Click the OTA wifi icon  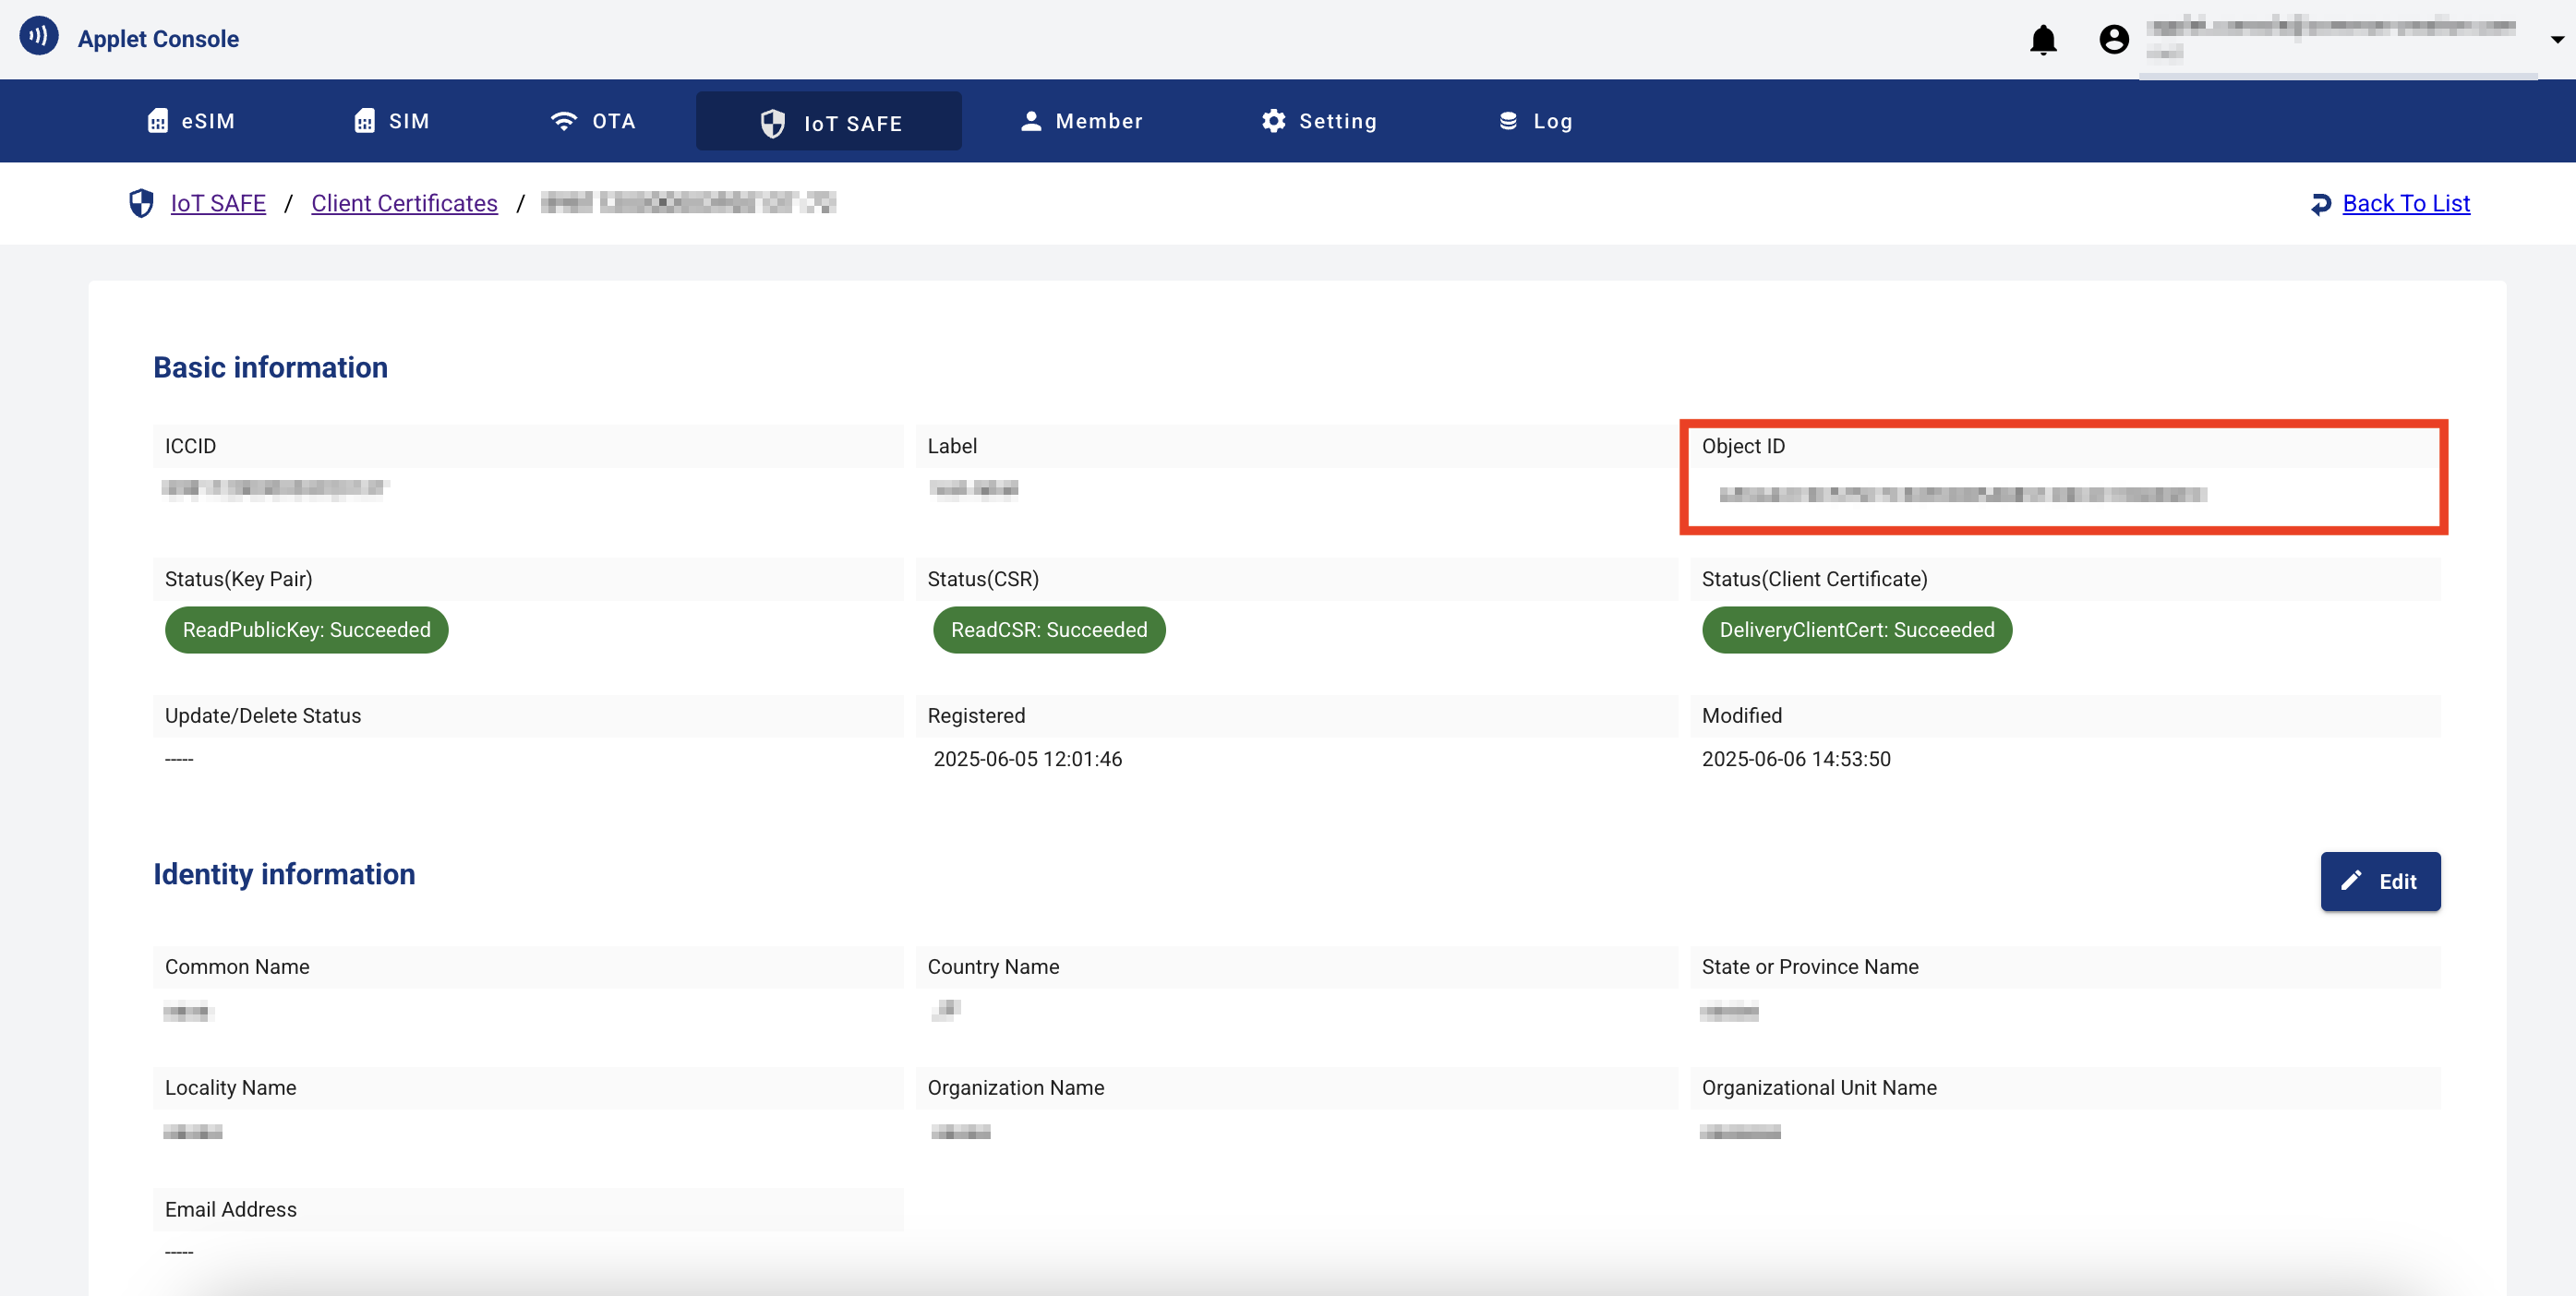click(564, 121)
